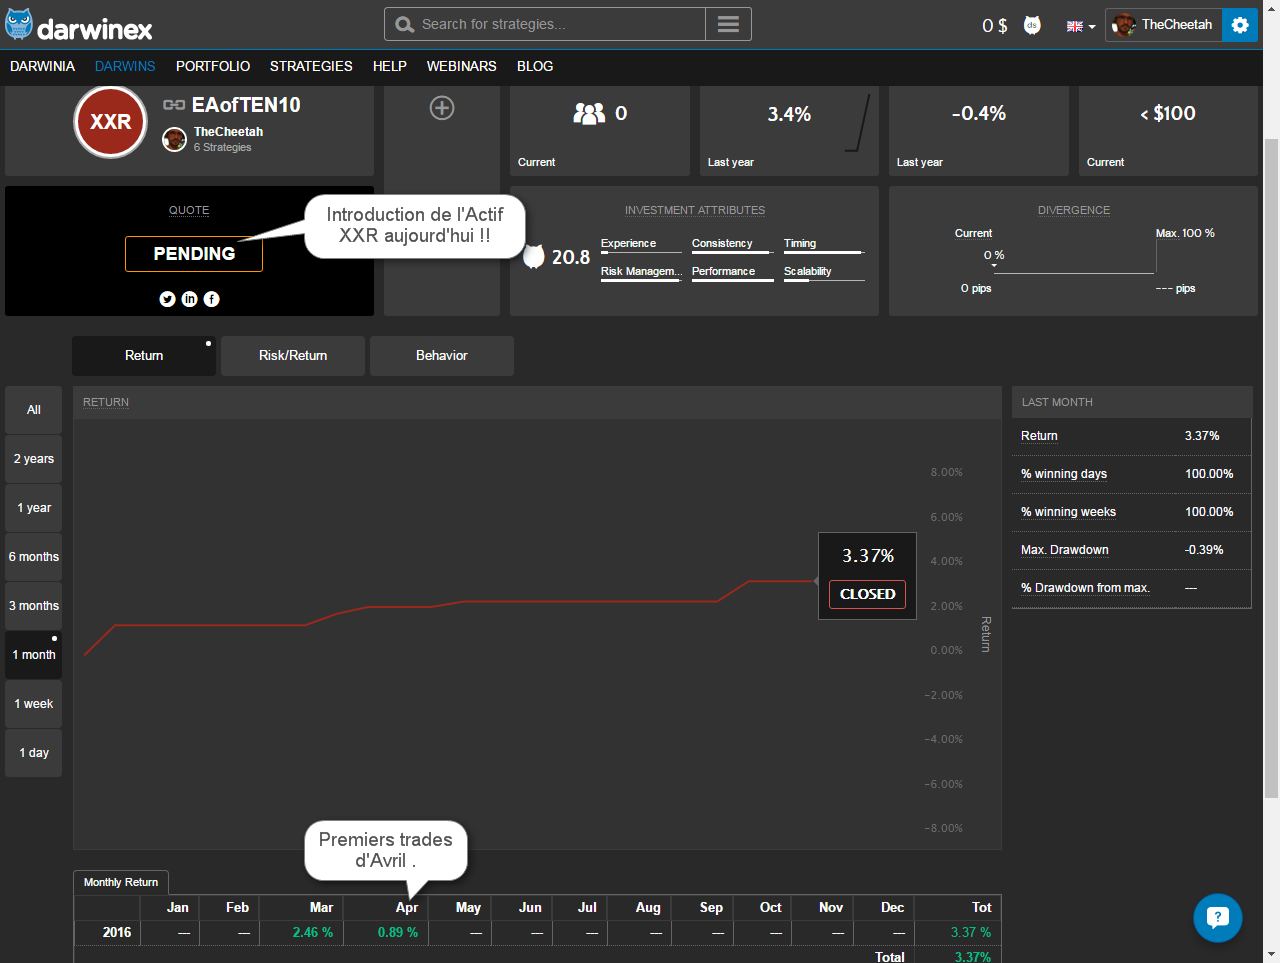
Task: Share this strategy on LinkedIn
Action: pos(189,299)
